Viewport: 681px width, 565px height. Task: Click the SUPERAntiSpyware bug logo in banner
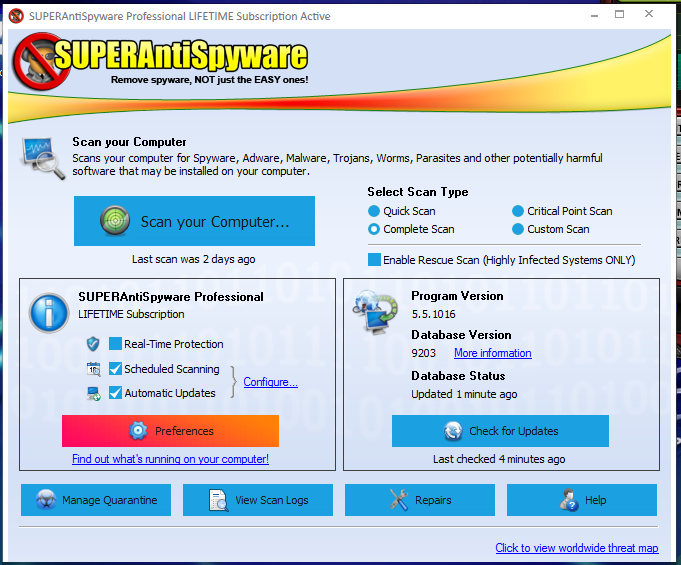point(40,61)
